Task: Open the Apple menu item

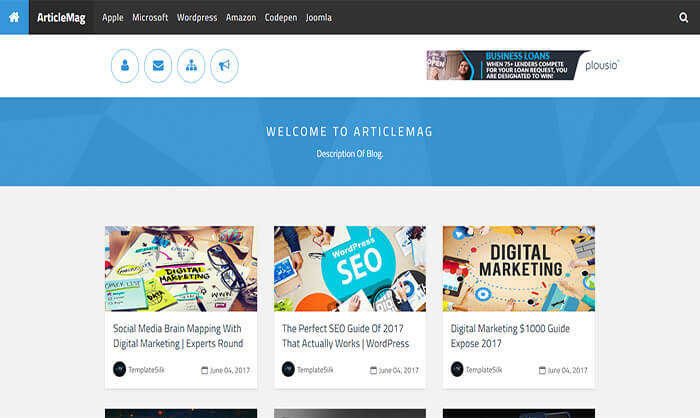Action: [112, 17]
